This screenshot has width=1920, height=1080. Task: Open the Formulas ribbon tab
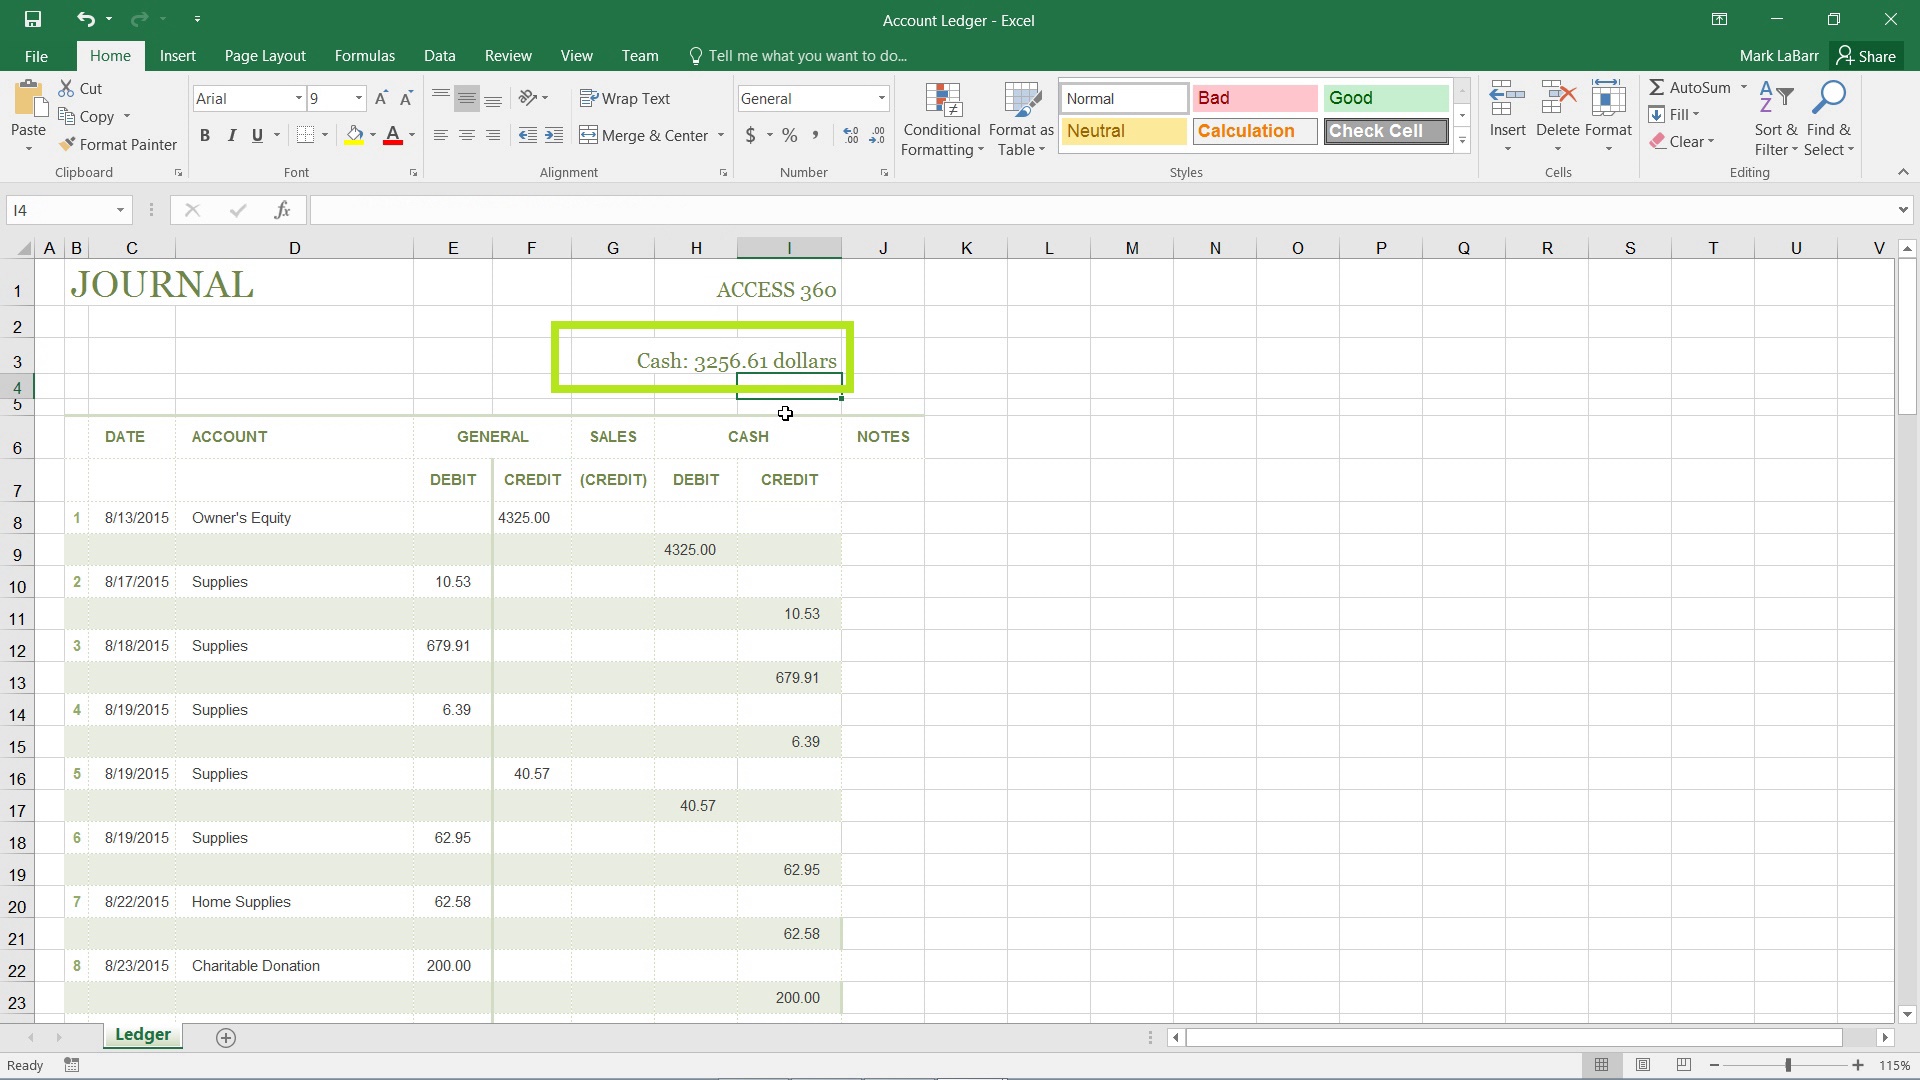[x=364, y=55]
